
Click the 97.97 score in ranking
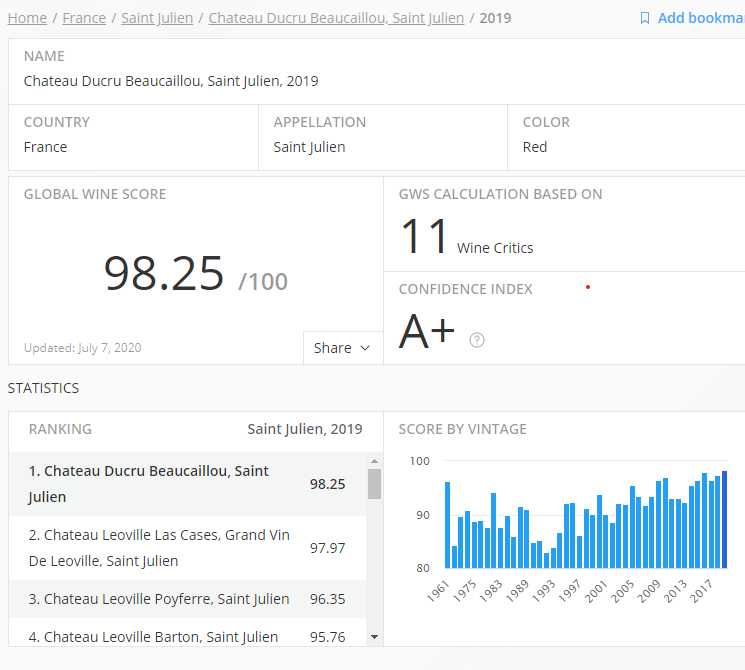click(327, 548)
